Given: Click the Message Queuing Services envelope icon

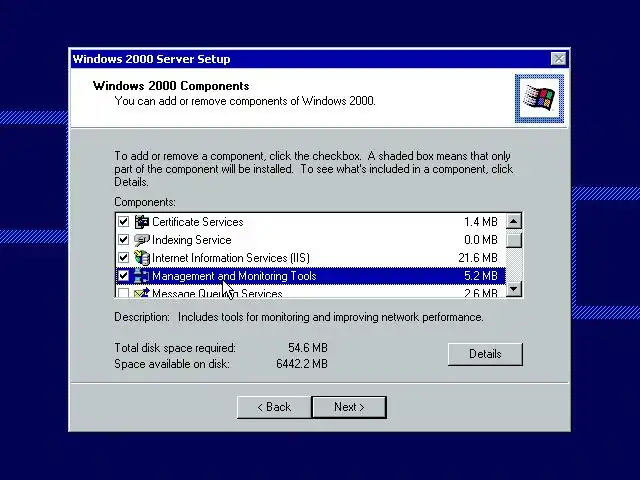Looking at the screenshot, I should pos(142,292).
